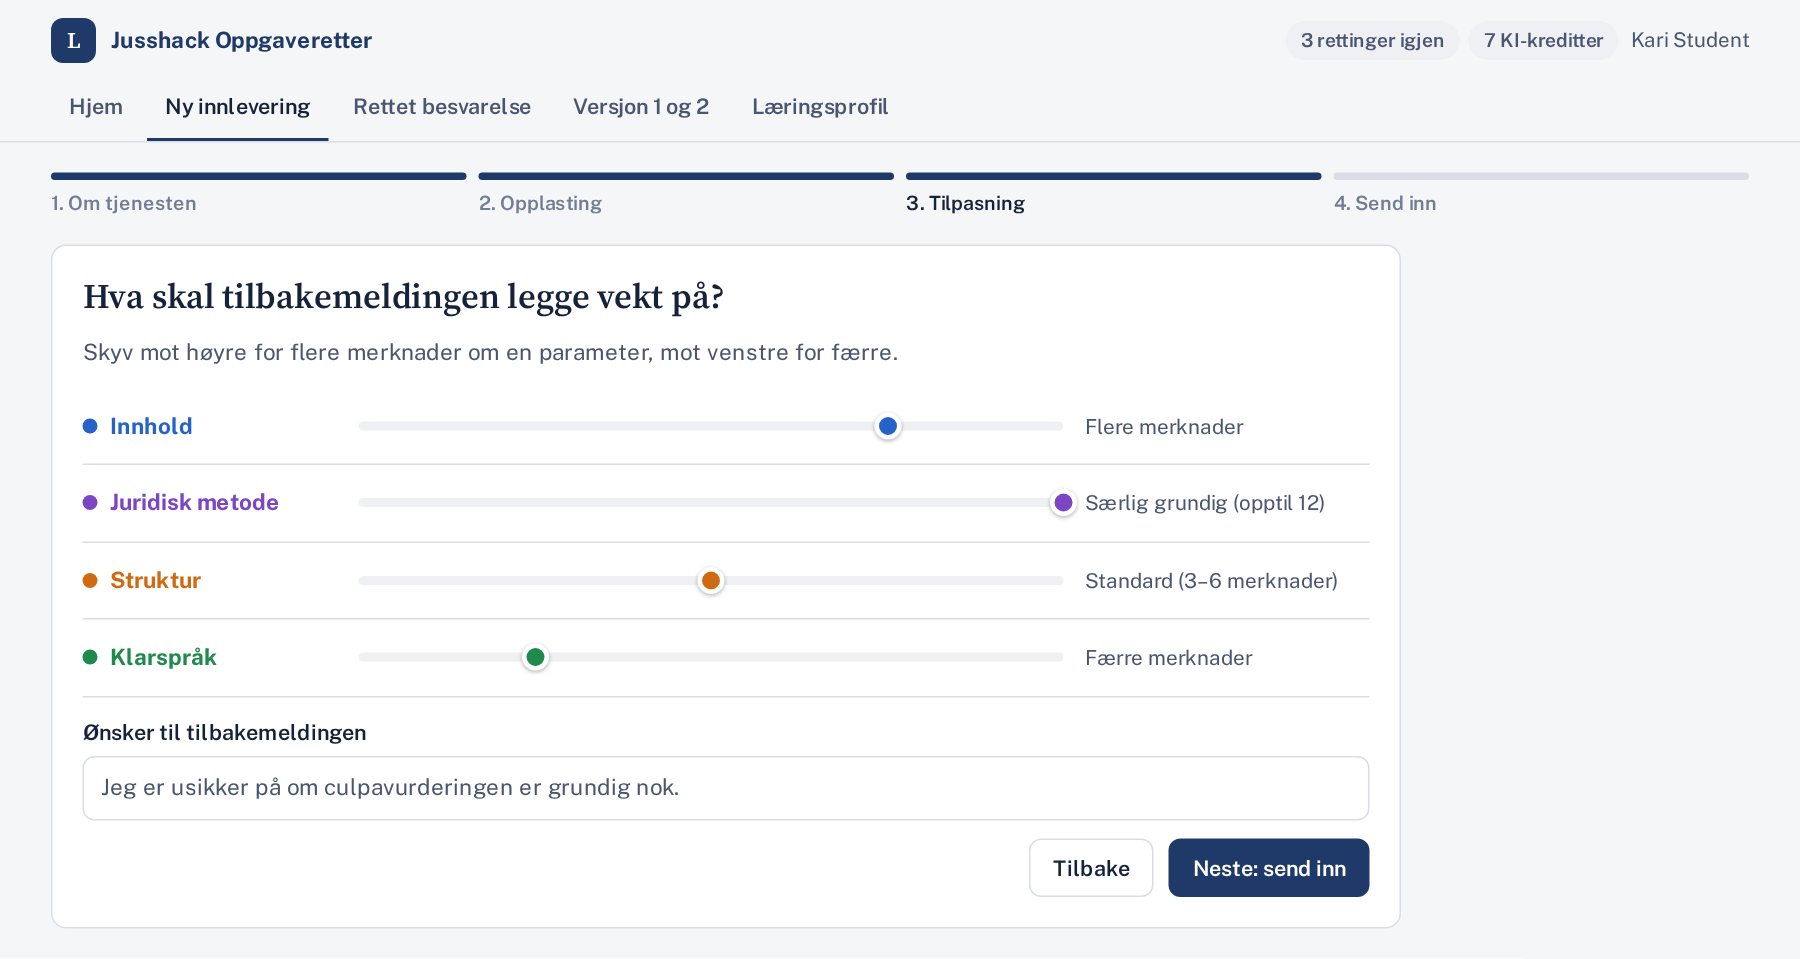Jump to step 1. Om tjenesten
1800x959 pixels.
[x=259, y=193]
